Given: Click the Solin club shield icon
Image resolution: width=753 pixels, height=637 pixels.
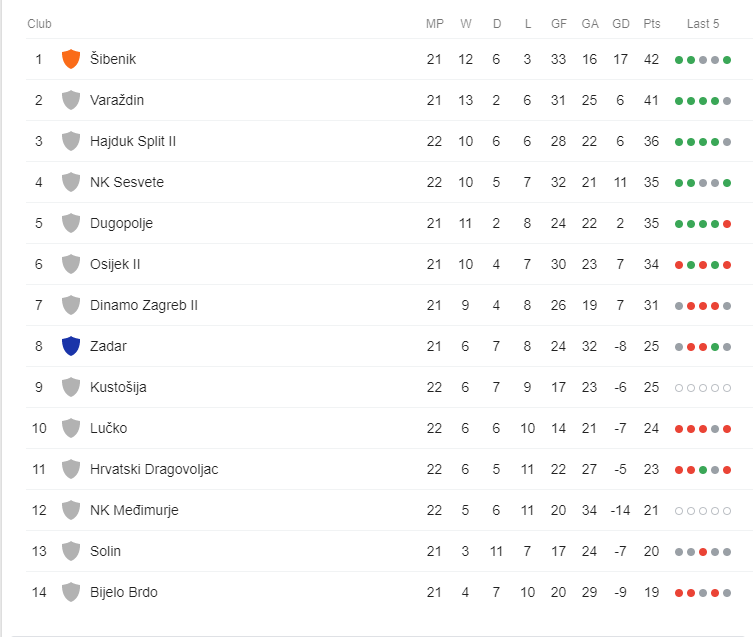Looking at the screenshot, I should point(70,551).
